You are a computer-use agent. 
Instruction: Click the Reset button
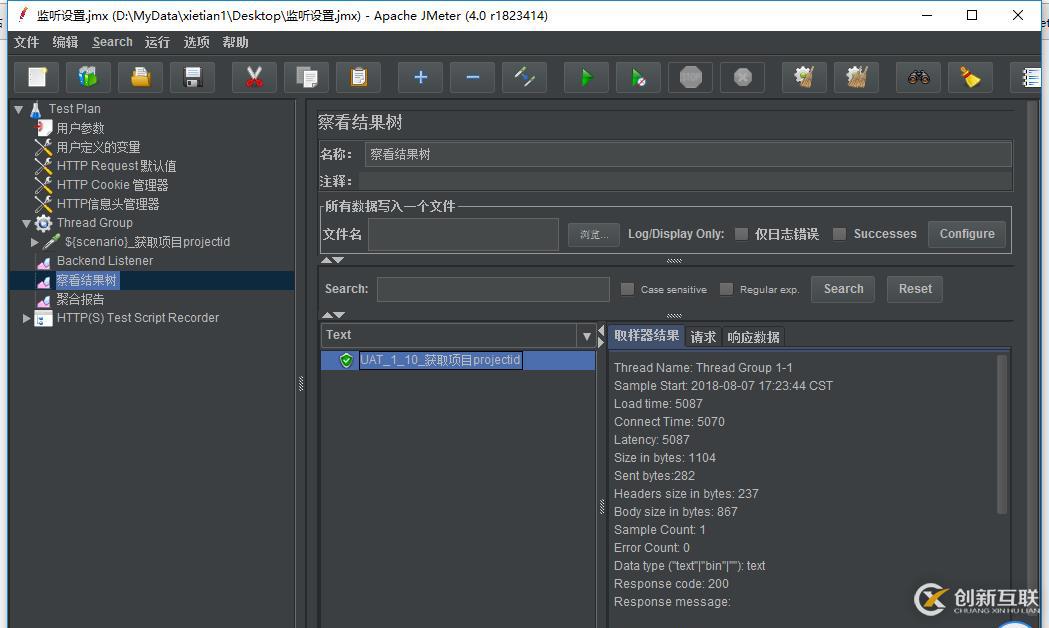[x=914, y=289]
